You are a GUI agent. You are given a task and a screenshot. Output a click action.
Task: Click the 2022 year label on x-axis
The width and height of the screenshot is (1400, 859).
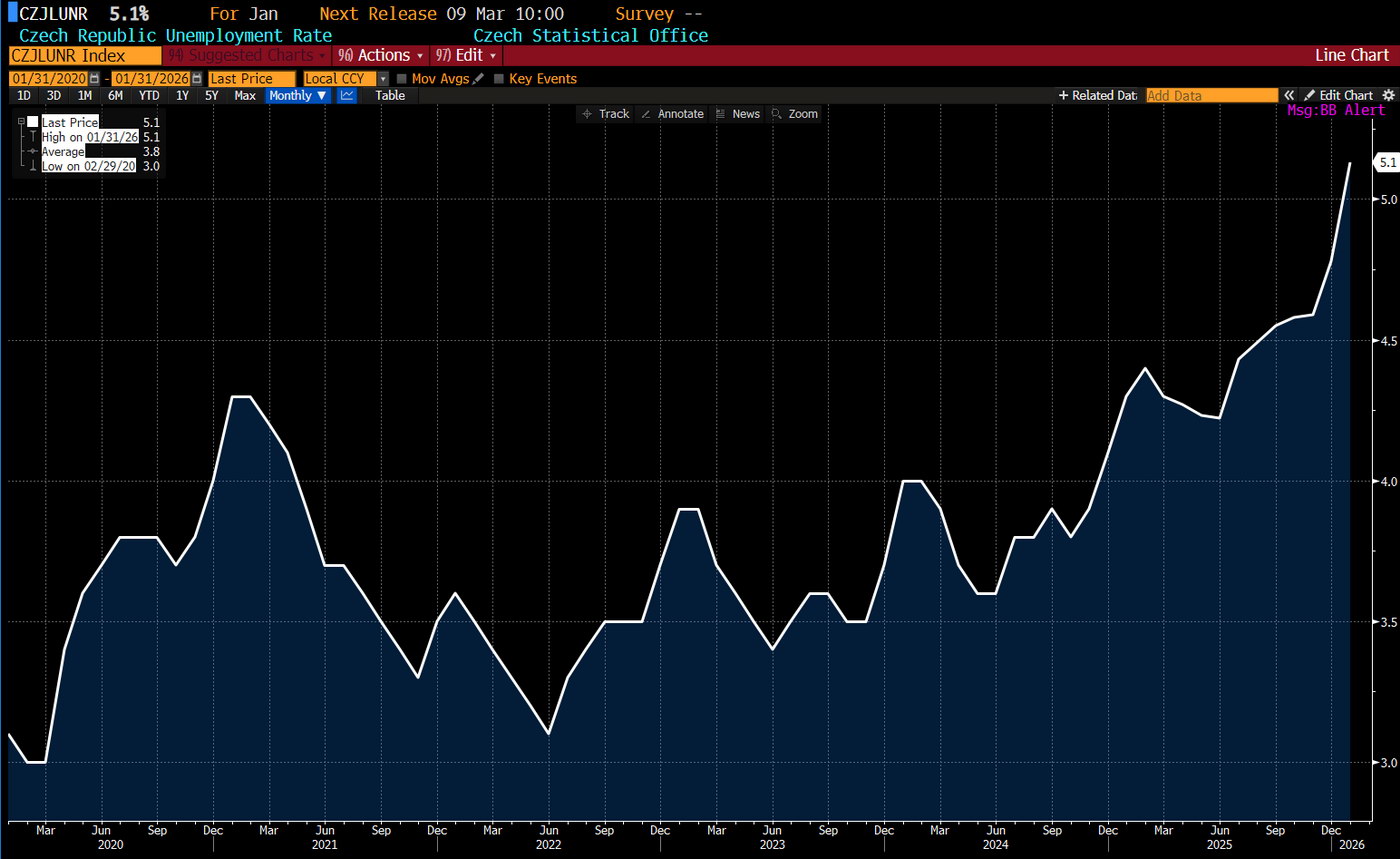tap(547, 845)
